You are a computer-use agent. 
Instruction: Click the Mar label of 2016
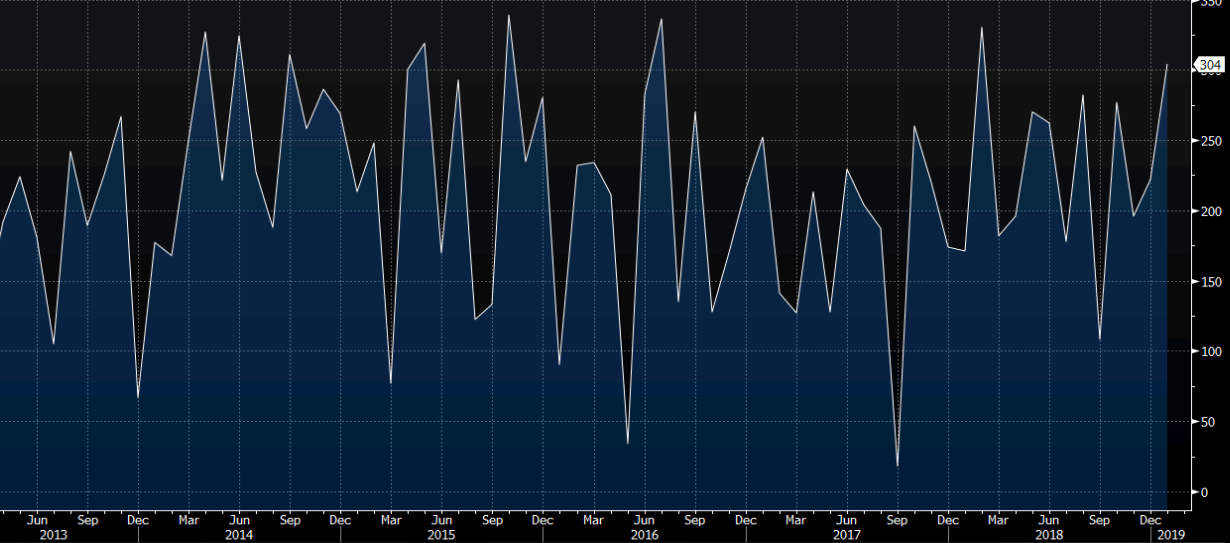(593, 520)
